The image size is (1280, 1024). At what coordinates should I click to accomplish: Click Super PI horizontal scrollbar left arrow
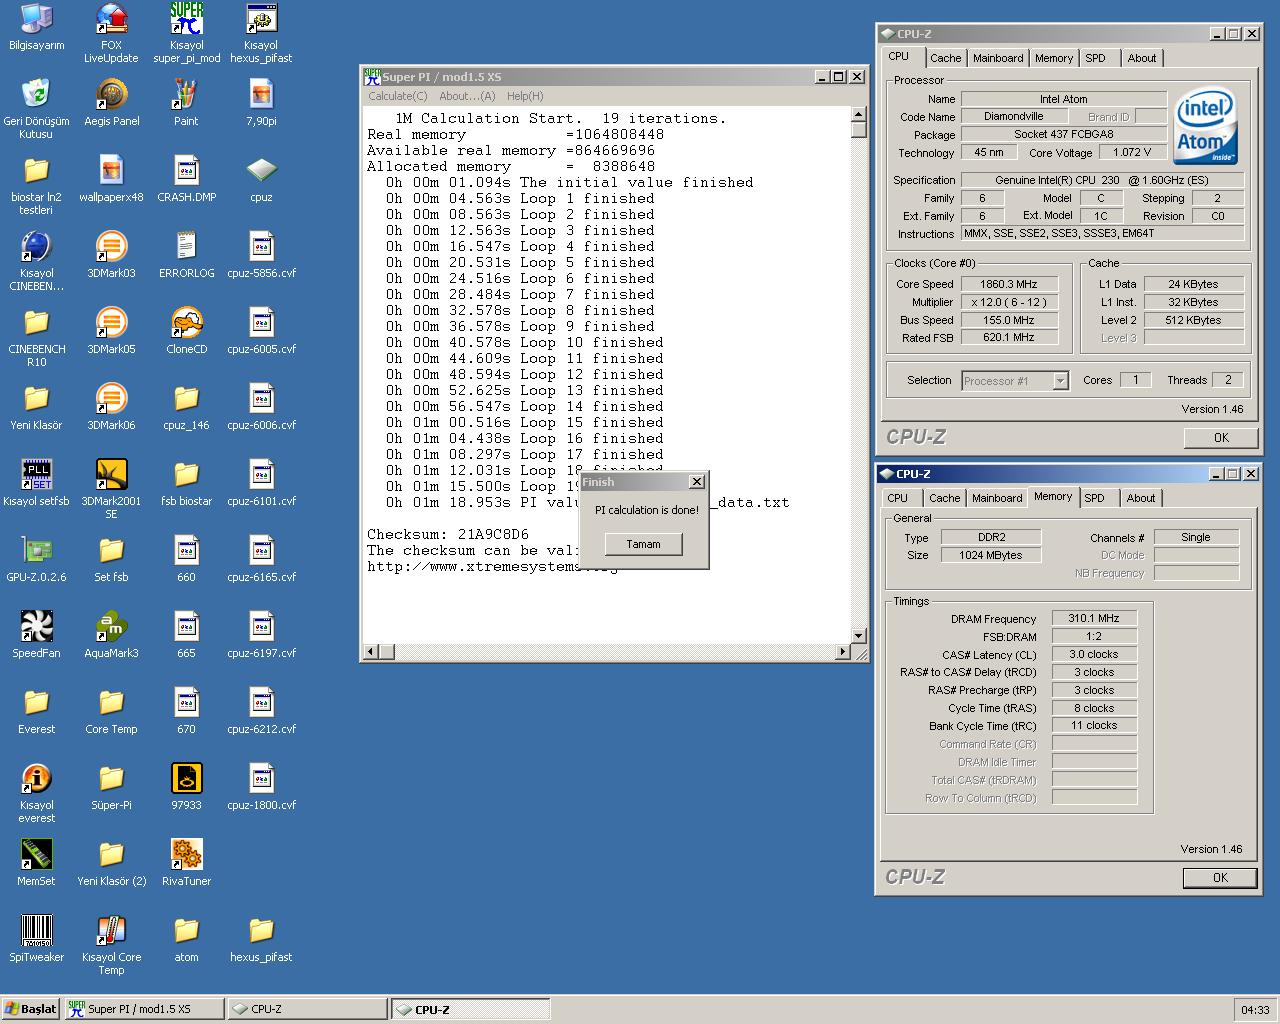pos(371,652)
